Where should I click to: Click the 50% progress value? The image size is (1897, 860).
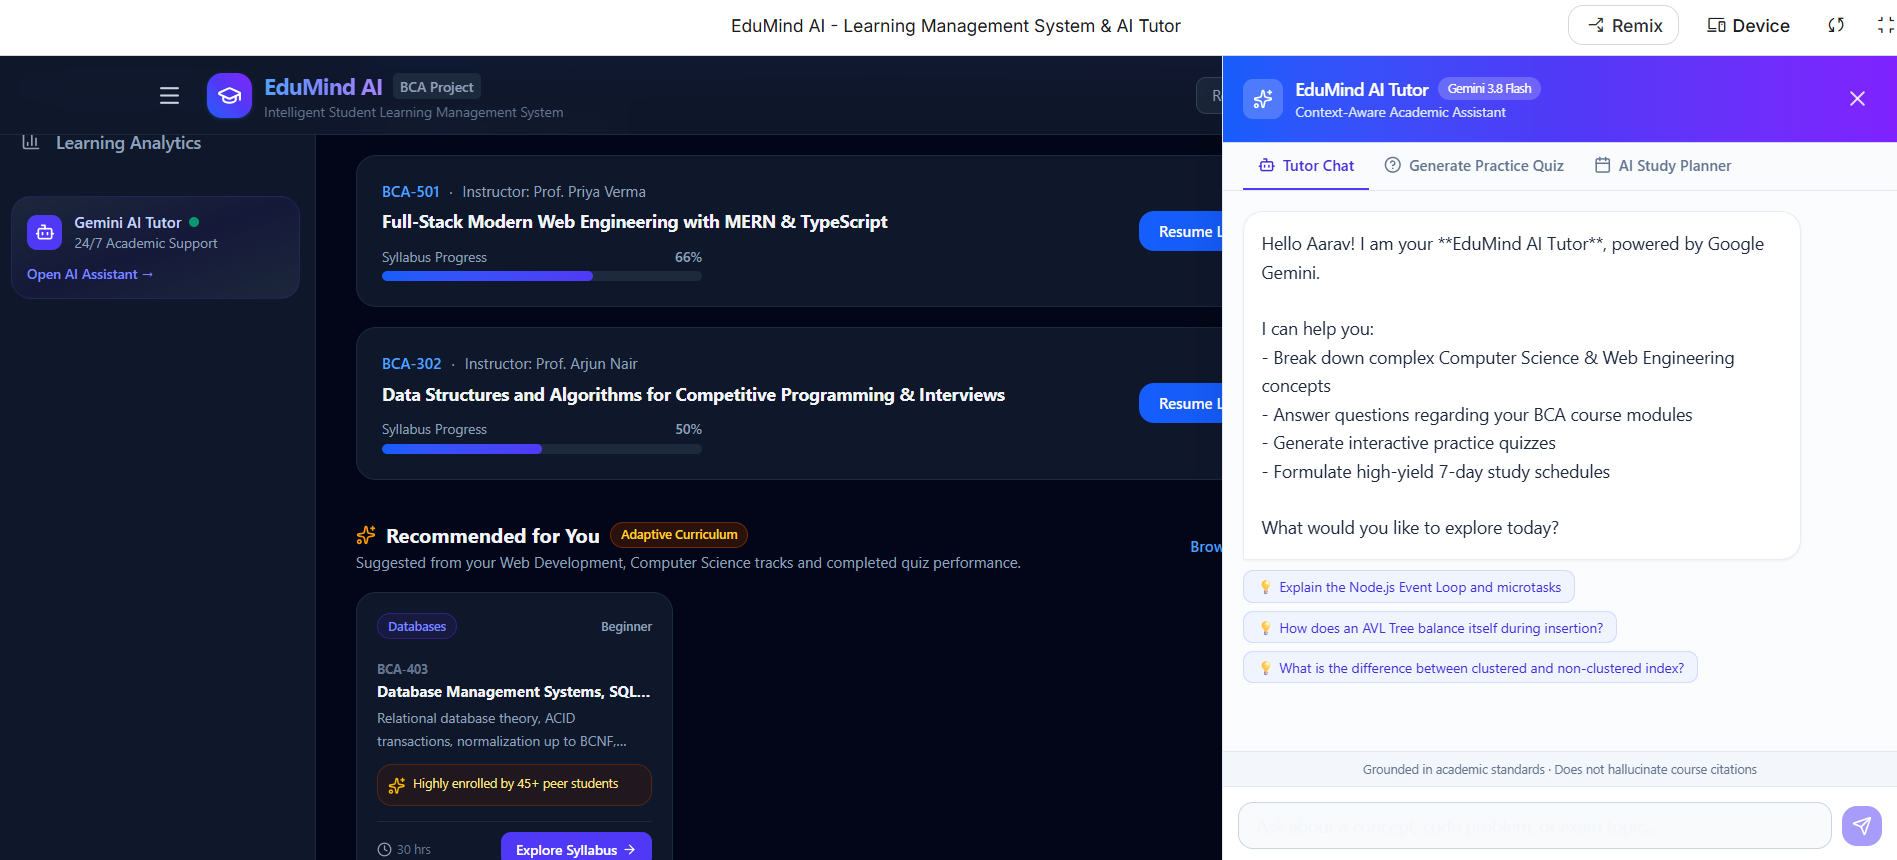688,429
